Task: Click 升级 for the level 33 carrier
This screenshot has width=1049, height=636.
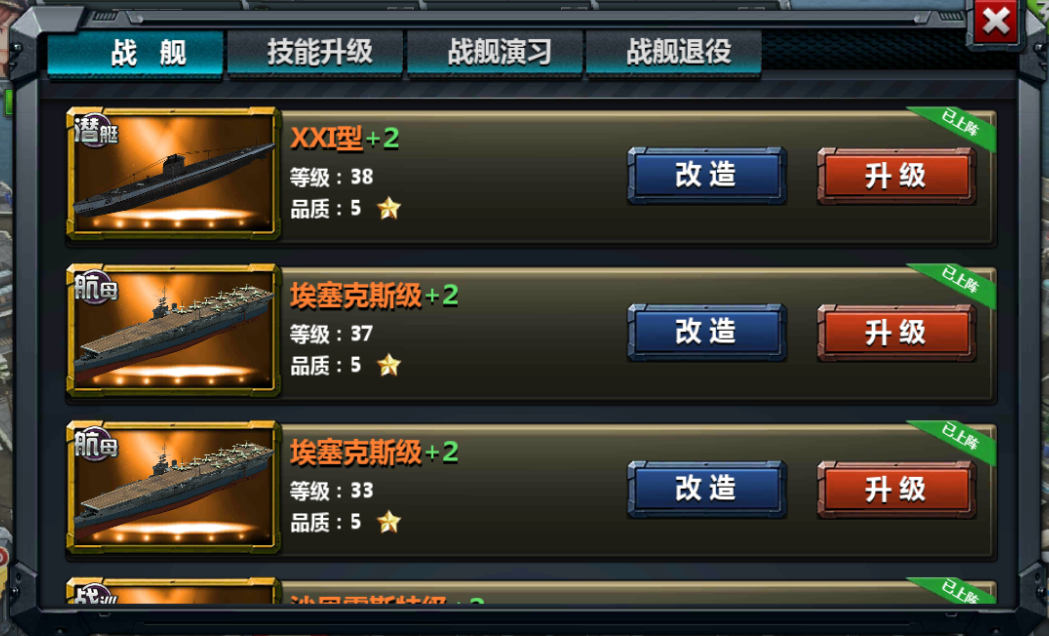Action: point(896,489)
